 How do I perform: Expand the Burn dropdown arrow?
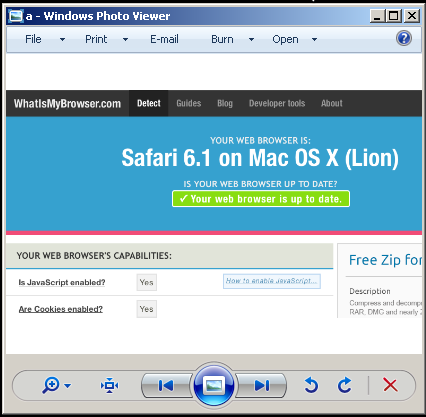pos(251,40)
